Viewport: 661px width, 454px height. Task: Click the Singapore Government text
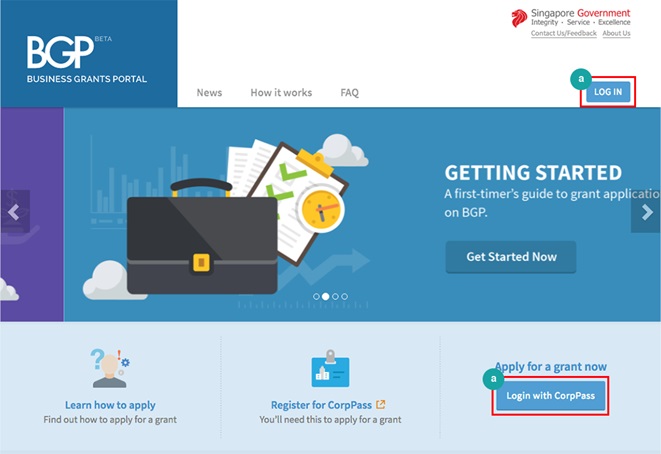pyautogui.click(x=580, y=13)
